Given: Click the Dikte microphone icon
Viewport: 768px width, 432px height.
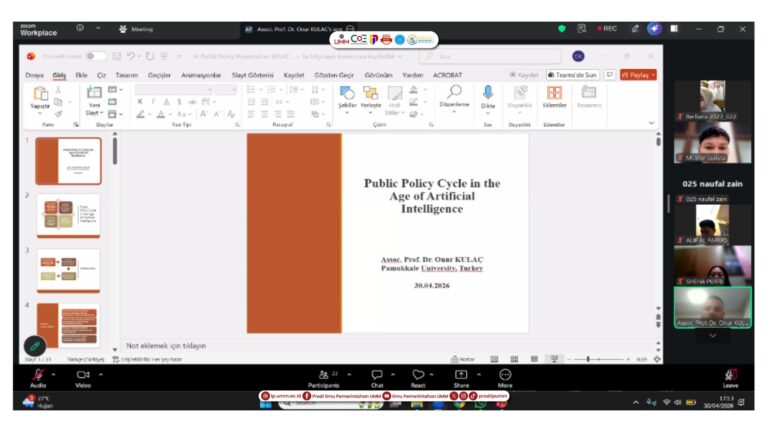Looking at the screenshot, I should click(488, 93).
